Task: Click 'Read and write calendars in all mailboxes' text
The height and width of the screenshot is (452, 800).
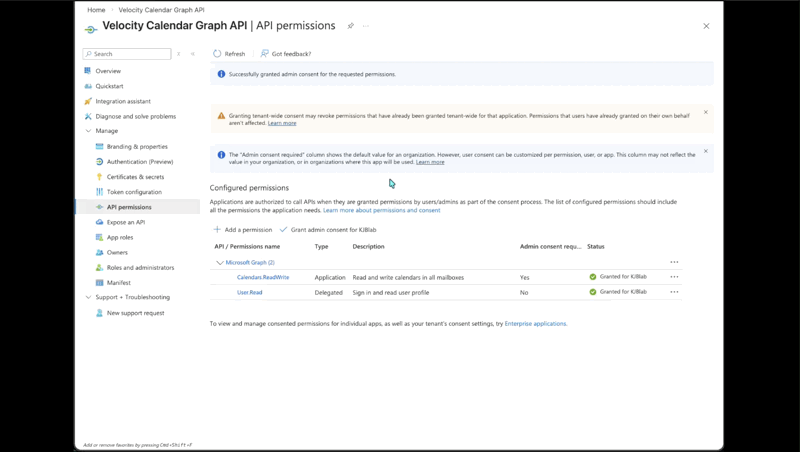Action: click(408, 278)
